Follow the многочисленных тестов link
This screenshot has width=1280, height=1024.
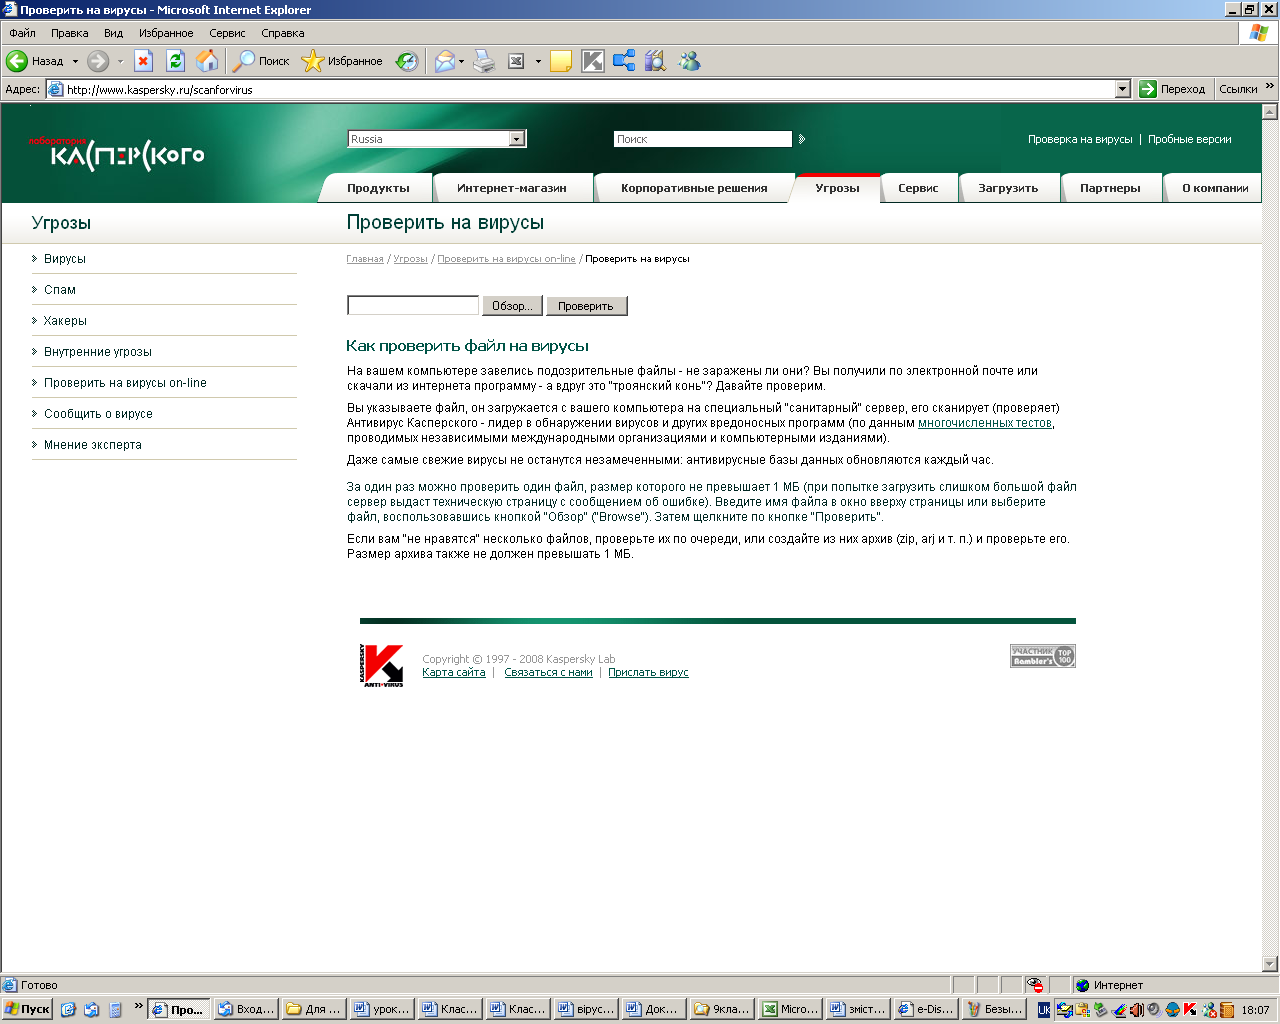985,423
